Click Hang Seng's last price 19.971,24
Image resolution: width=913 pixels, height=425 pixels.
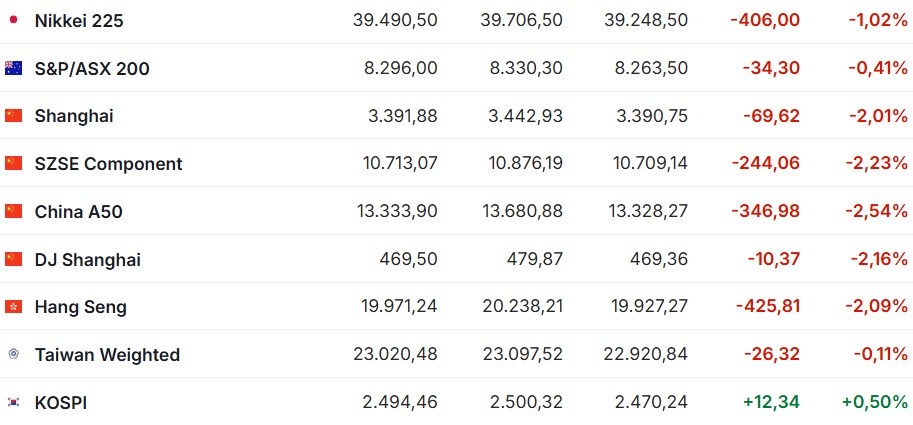point(395,306)
